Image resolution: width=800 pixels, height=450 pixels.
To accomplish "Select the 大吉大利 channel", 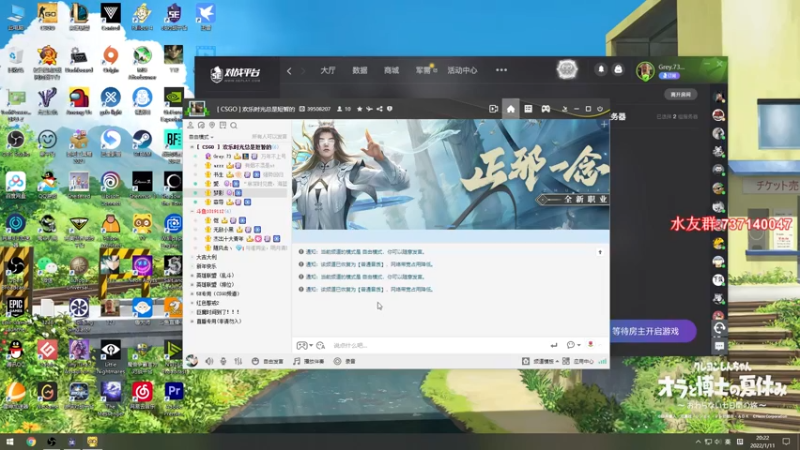I will click(x=206, y=257).
